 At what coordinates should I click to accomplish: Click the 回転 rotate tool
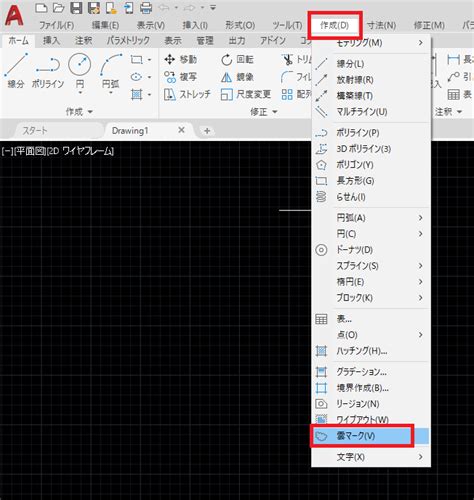(x=237, y=60)
